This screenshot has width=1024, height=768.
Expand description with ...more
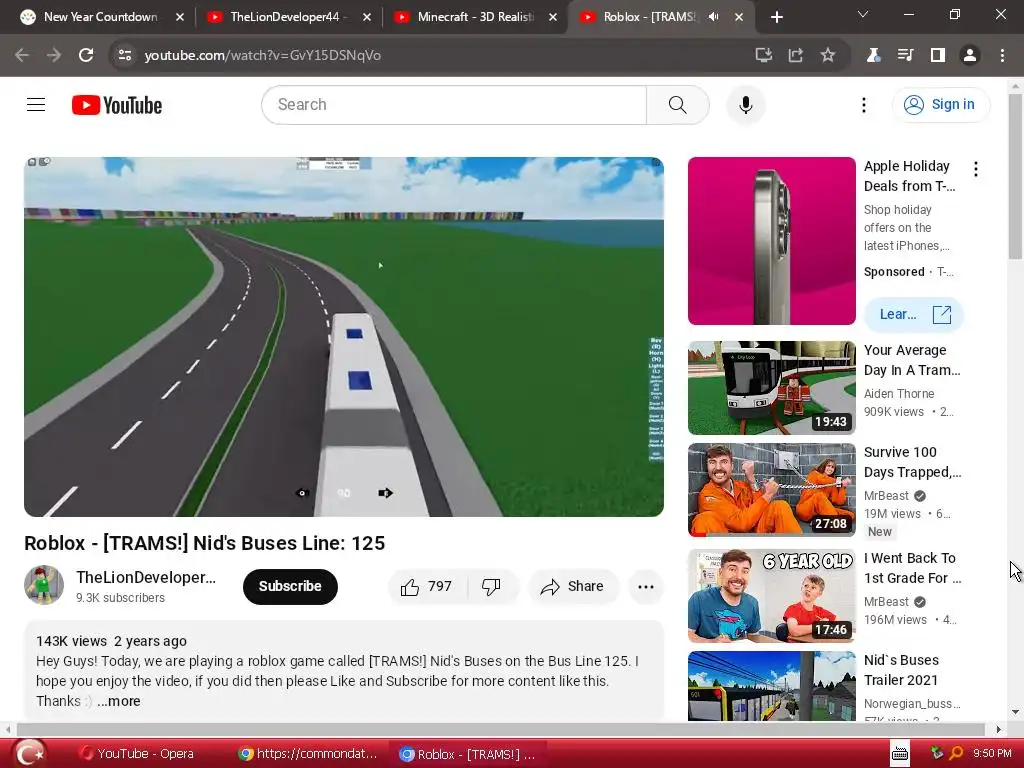pos(118,701)
